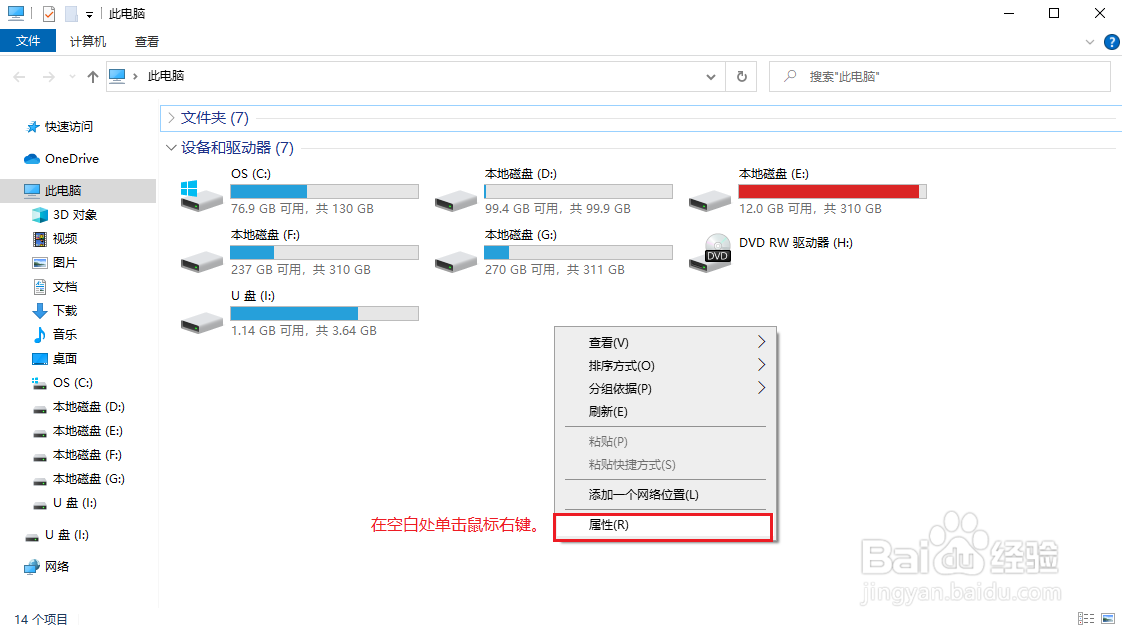Click the refresh icon beside address bar

pyautogui.click(x=741, y=76)
